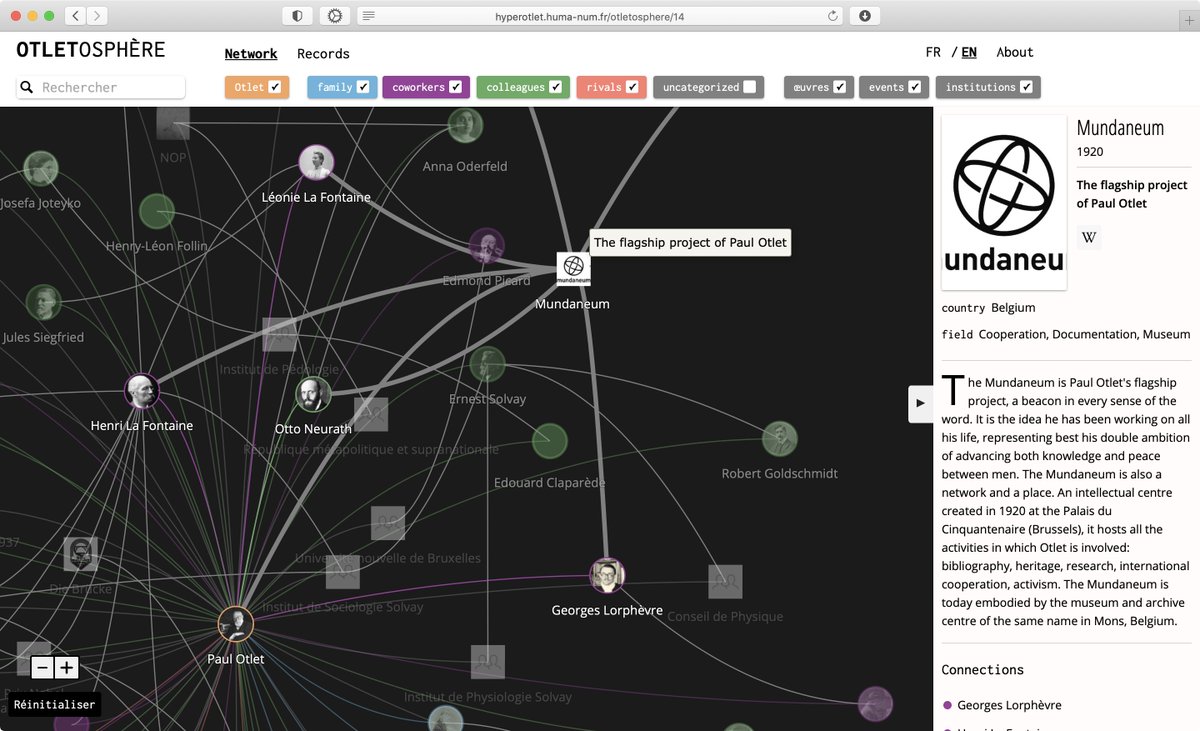Select the Henry-Léon Follin node
Screen dimensions: 1200x731
click(157, 212)
